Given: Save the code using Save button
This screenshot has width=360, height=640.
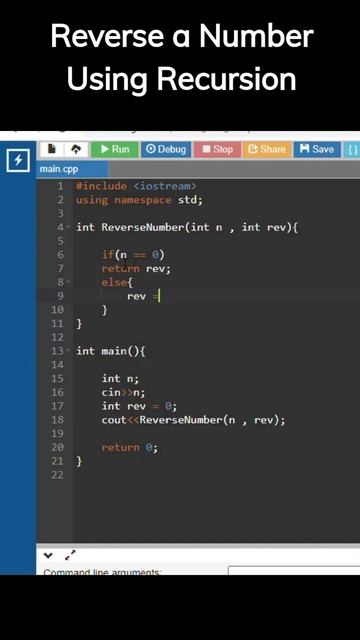Looking at the screenshot, I should [317, 149].
